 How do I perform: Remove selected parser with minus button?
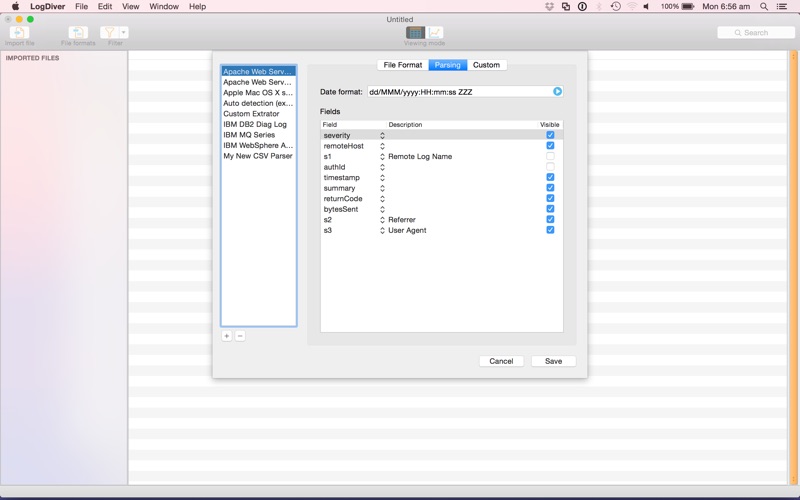(x=240, y=336)
